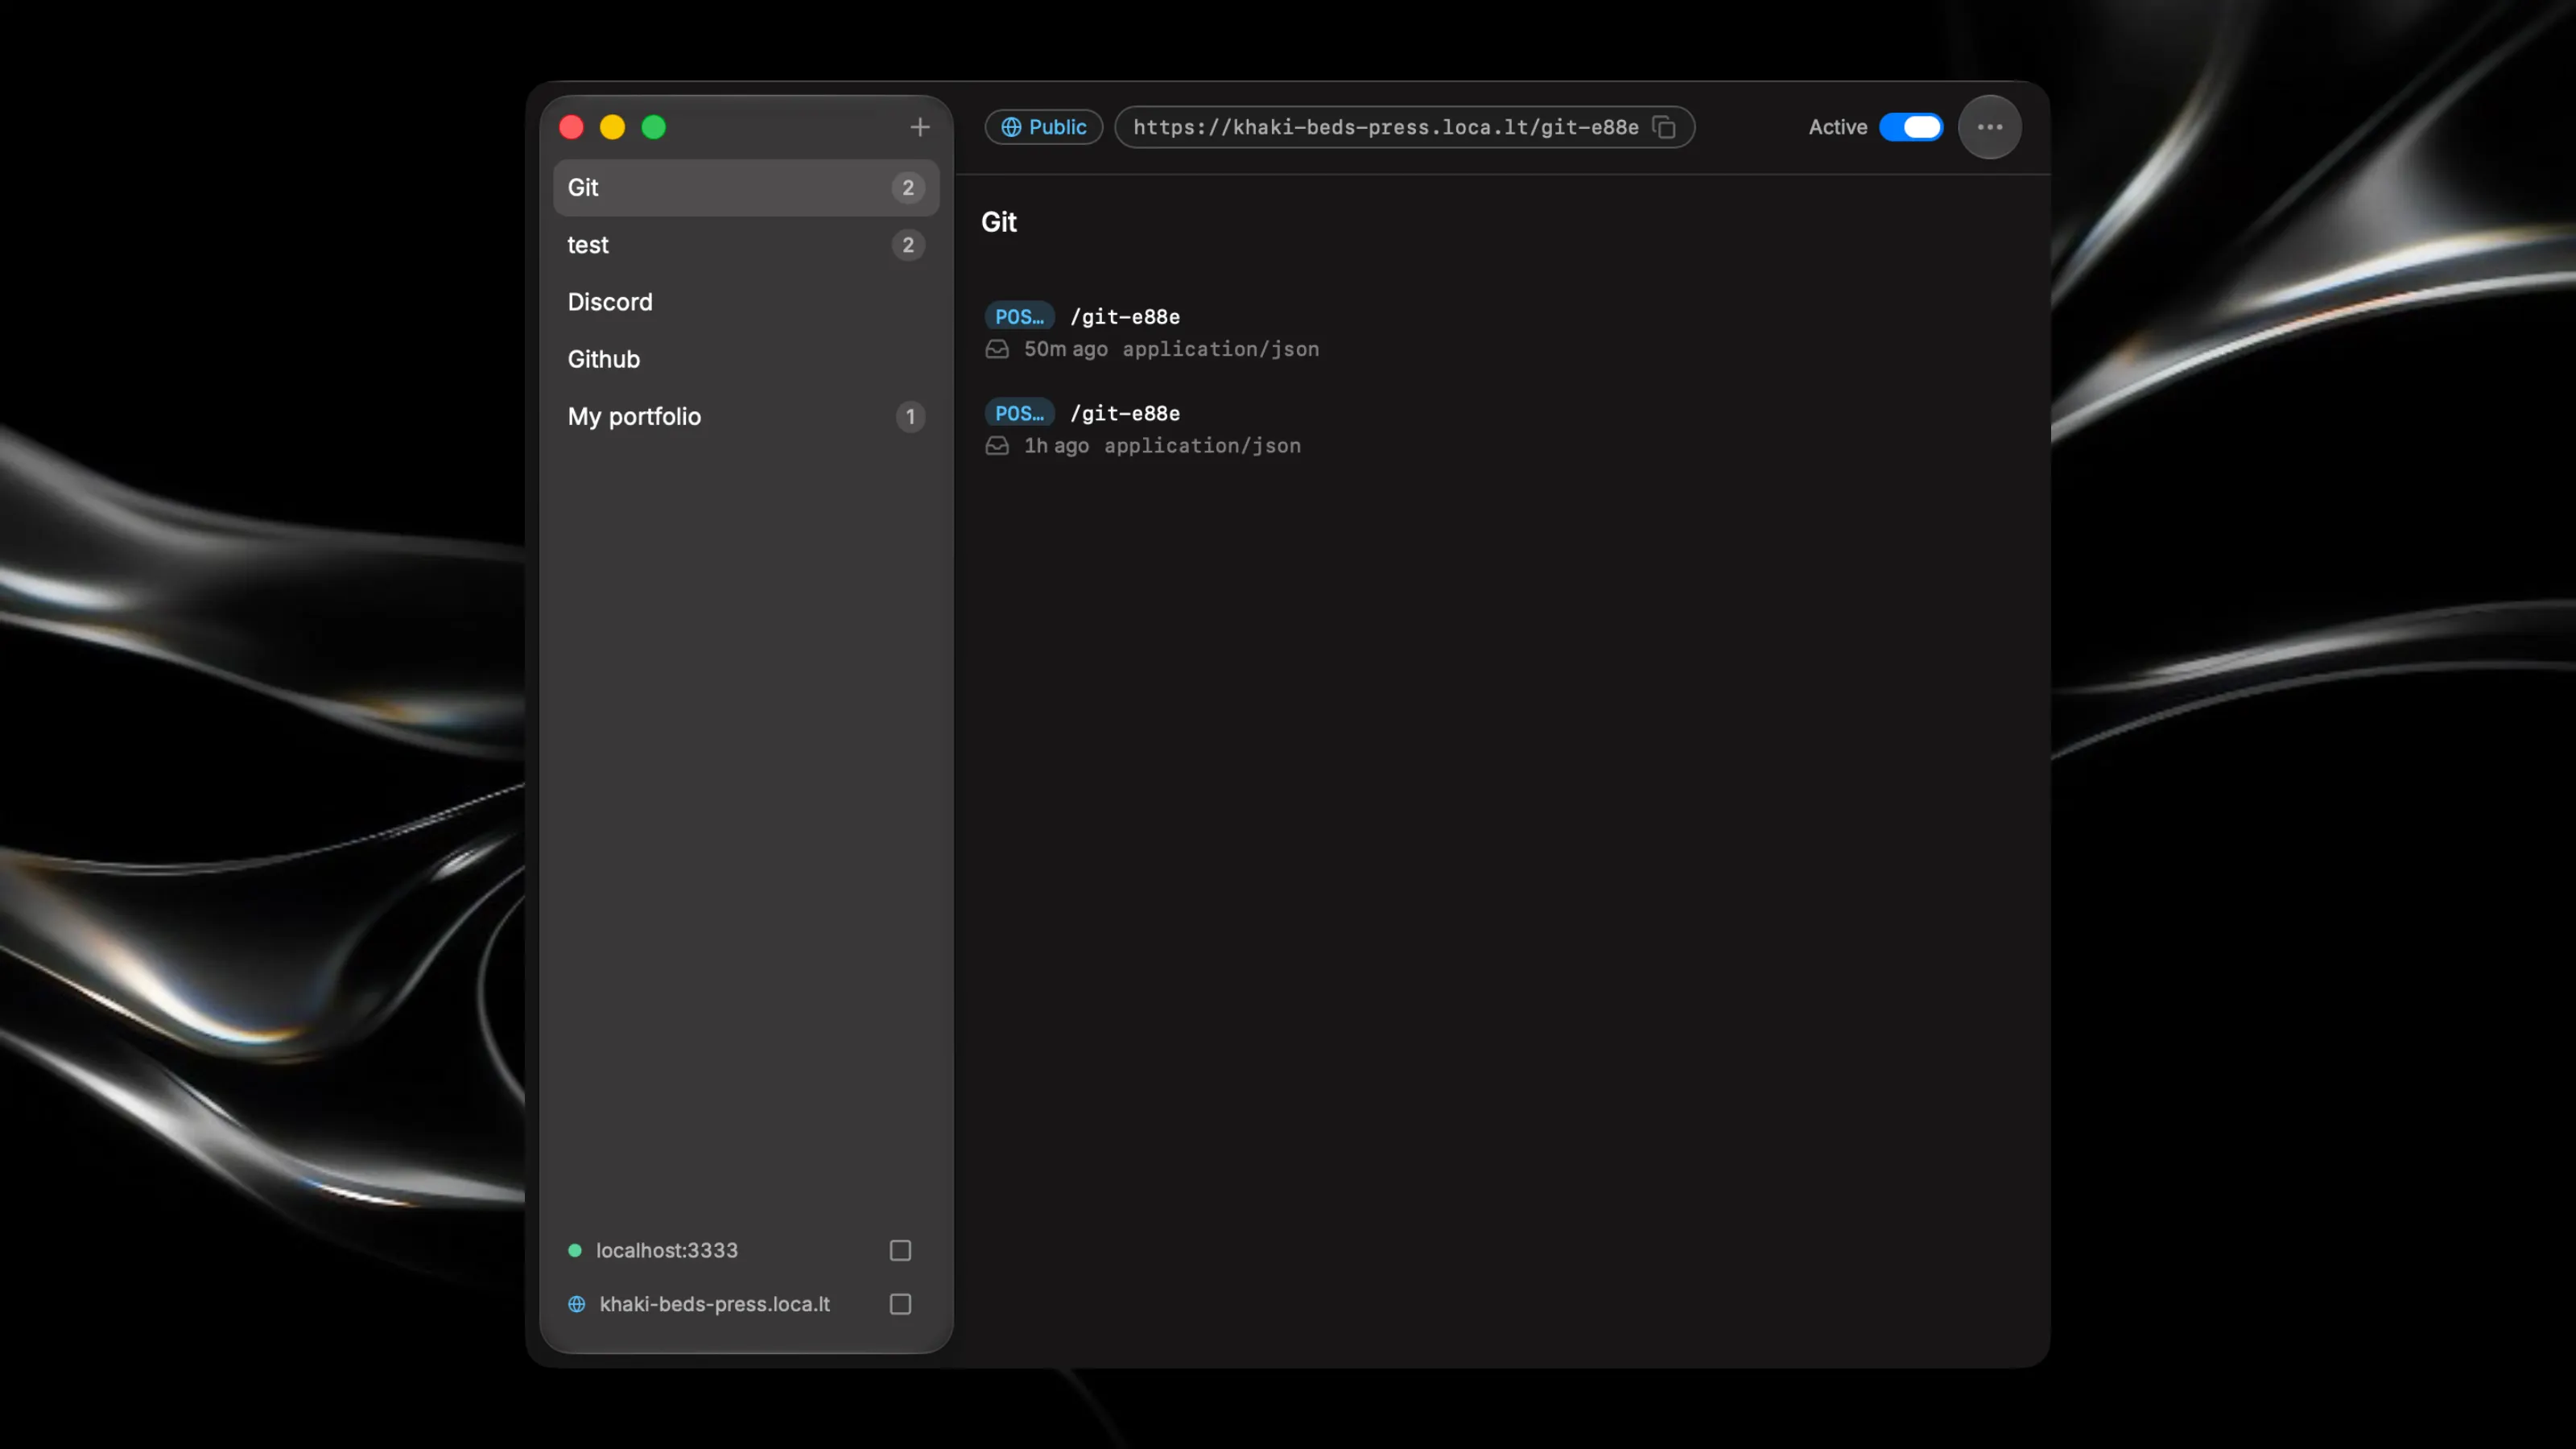Click globe icon next to khaki-beds-press.loca.lt

click(x=577, y=1304)
